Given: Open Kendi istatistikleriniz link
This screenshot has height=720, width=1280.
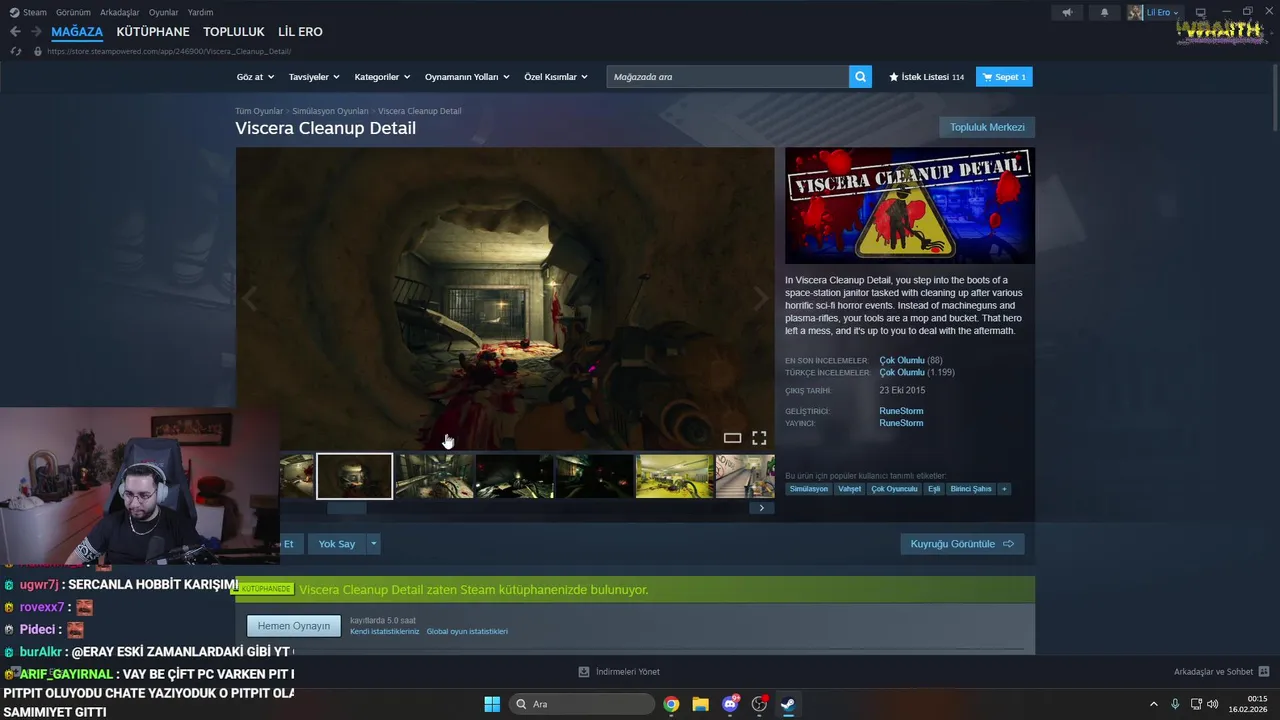Looking at the screenshot, I should [x=384, y=632].
